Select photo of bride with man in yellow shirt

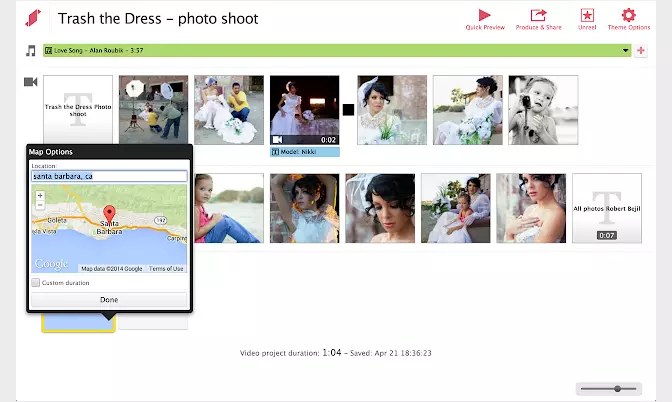coord(229,110)
